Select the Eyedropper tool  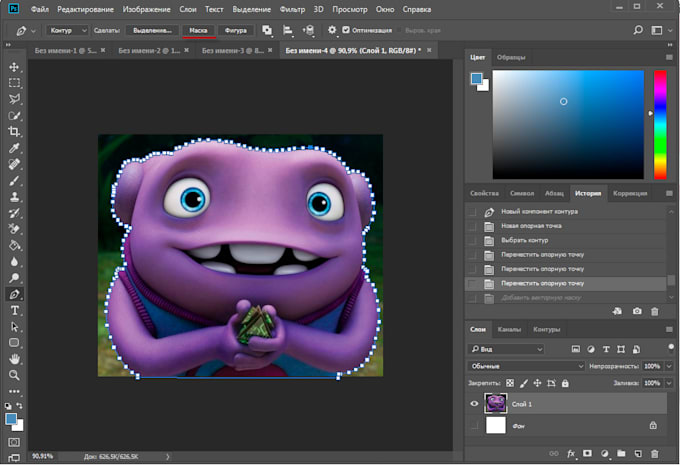[14, 148]
